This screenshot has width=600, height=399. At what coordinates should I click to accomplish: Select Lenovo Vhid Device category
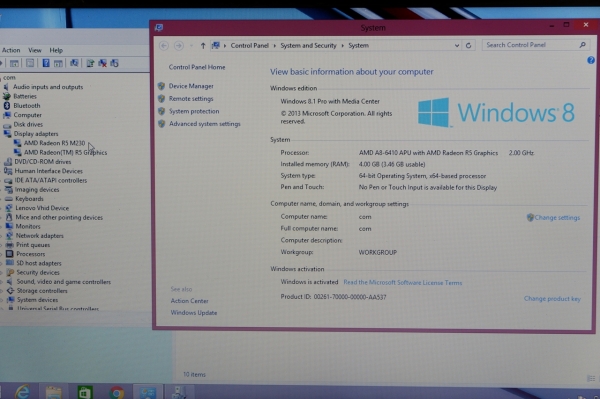(x=42, y=208)
